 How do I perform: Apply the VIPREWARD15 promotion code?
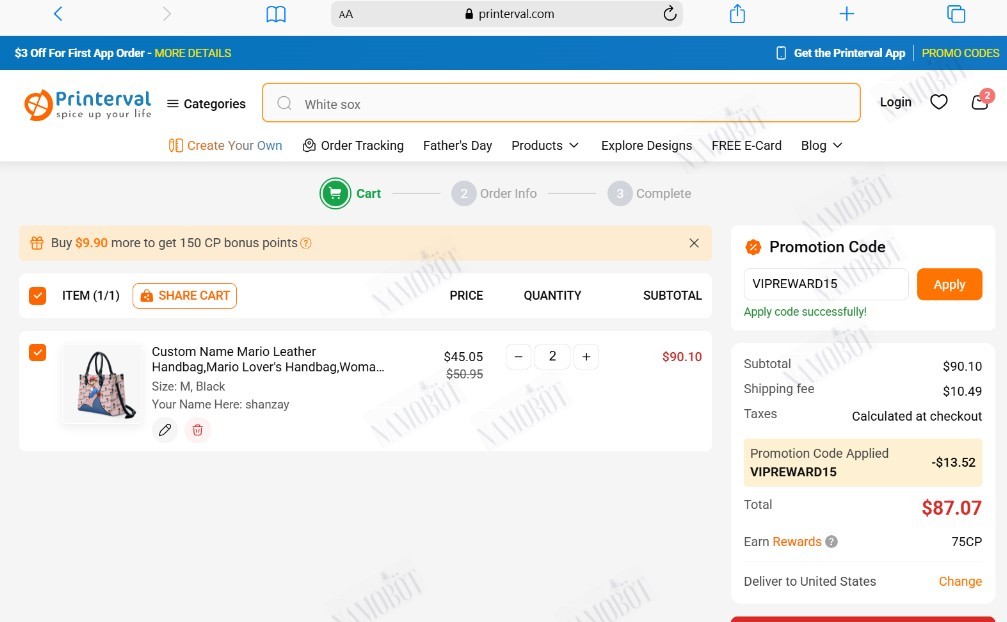949,284
